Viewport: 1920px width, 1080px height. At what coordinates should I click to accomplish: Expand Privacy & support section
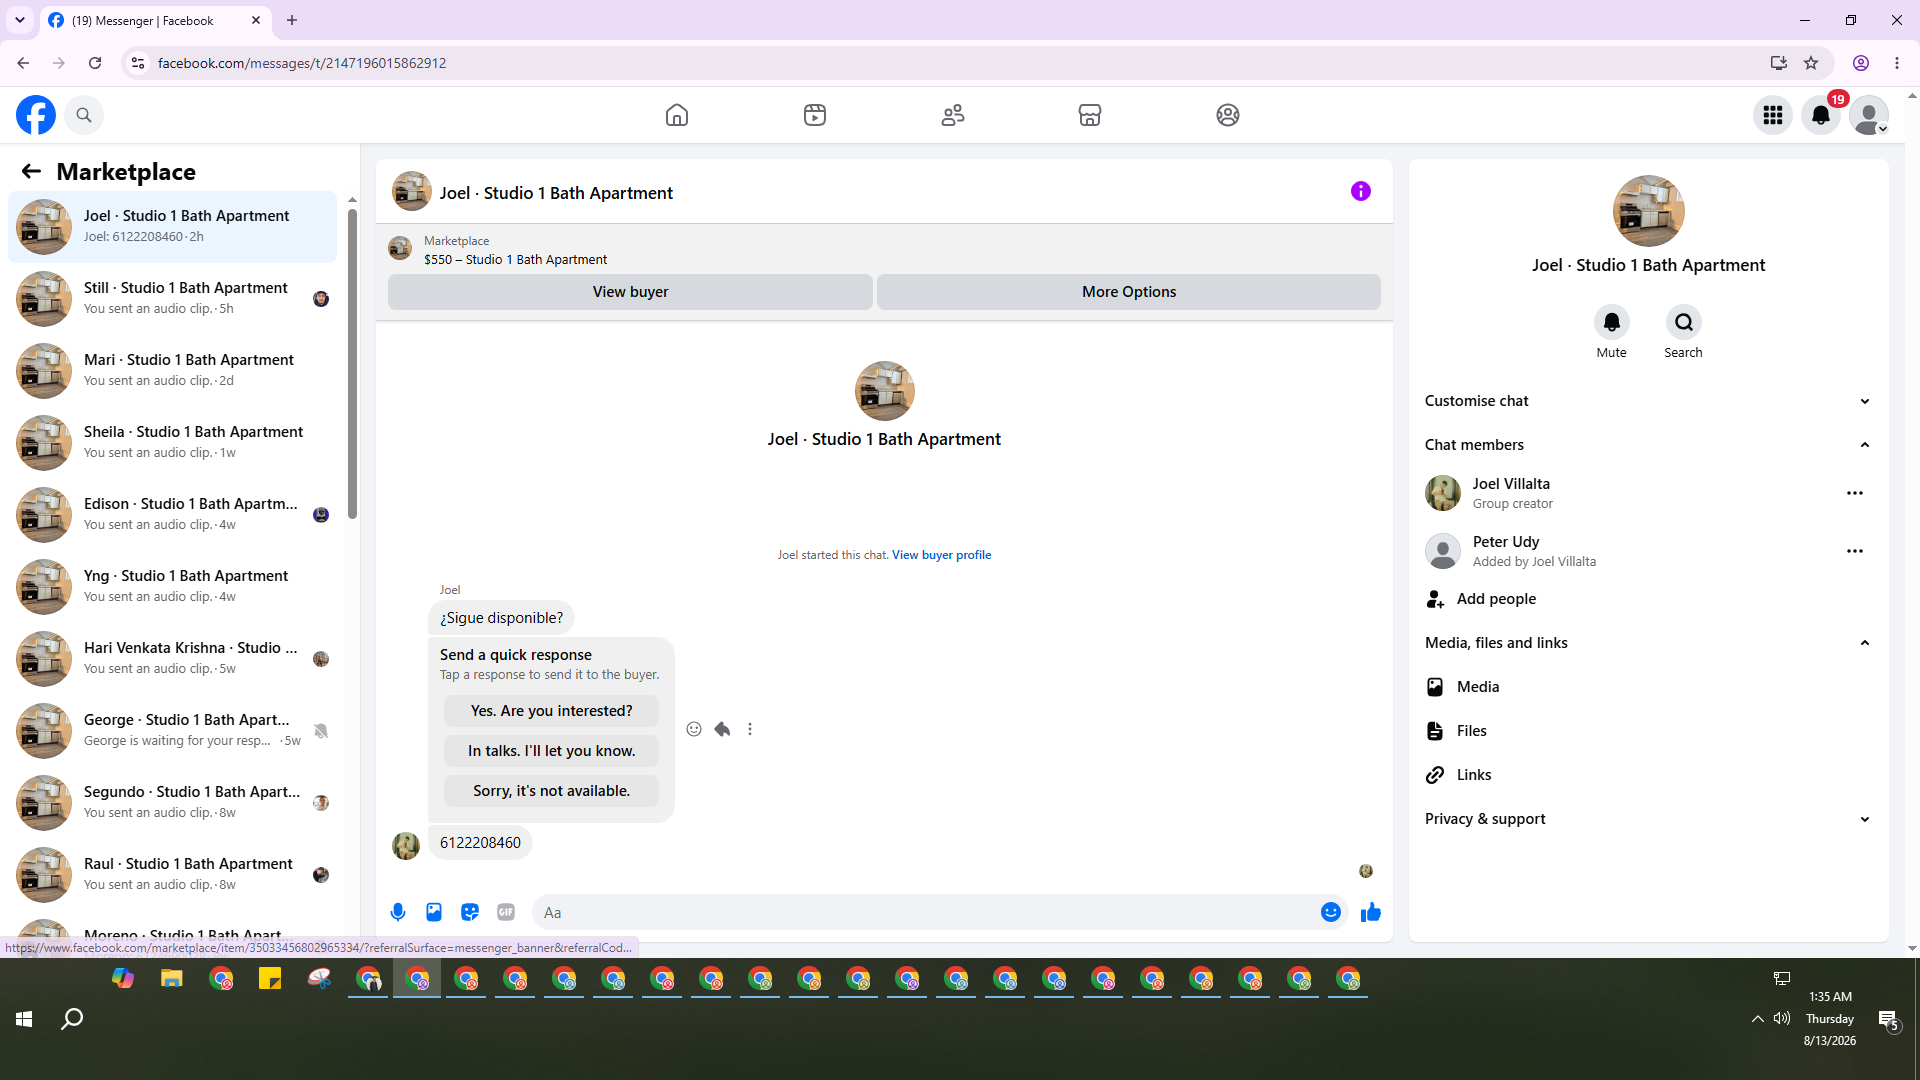tap(1648, 819)
